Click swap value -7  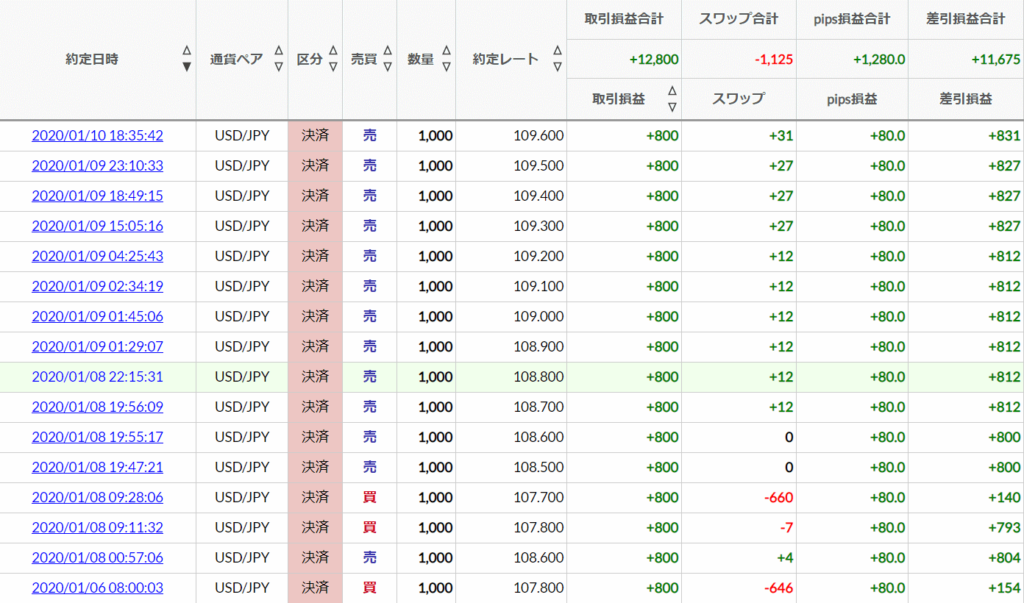[786, 528]
